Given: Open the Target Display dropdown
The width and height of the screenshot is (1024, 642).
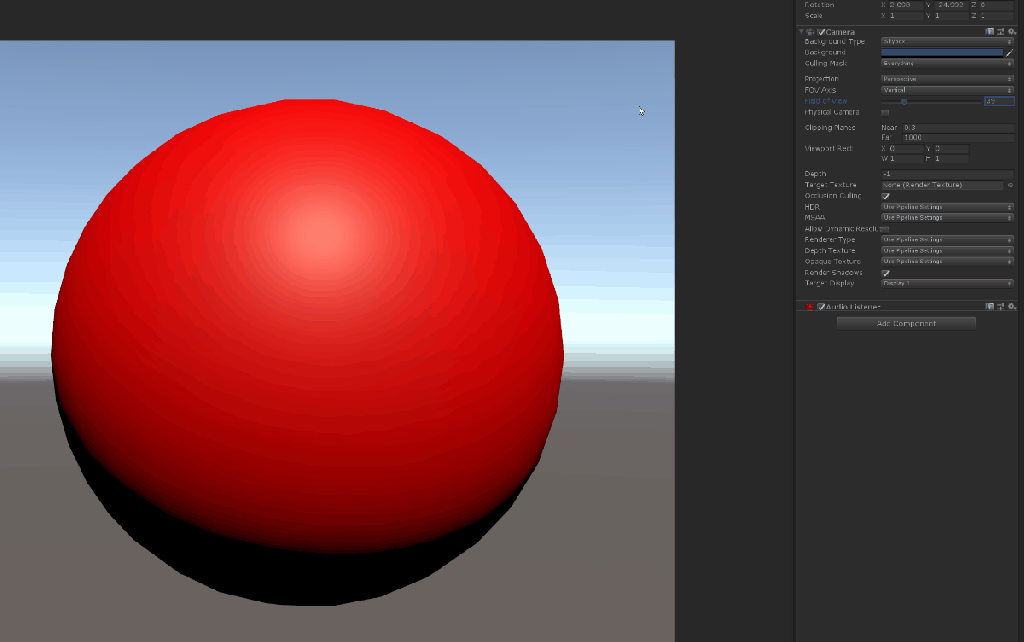Looking at the screenshot, I should [x=947, y=283].
